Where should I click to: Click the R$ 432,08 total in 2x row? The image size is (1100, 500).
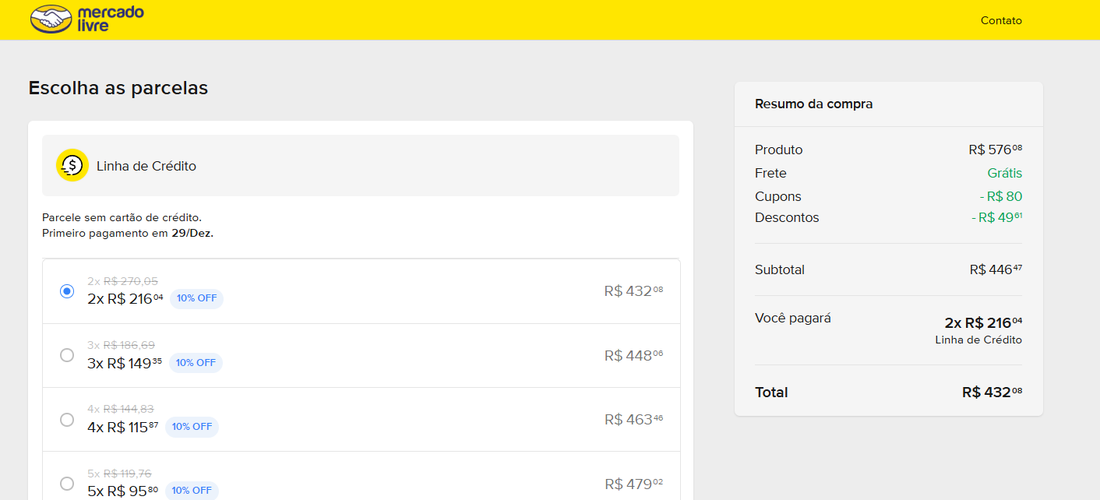(x=633, y=291)
